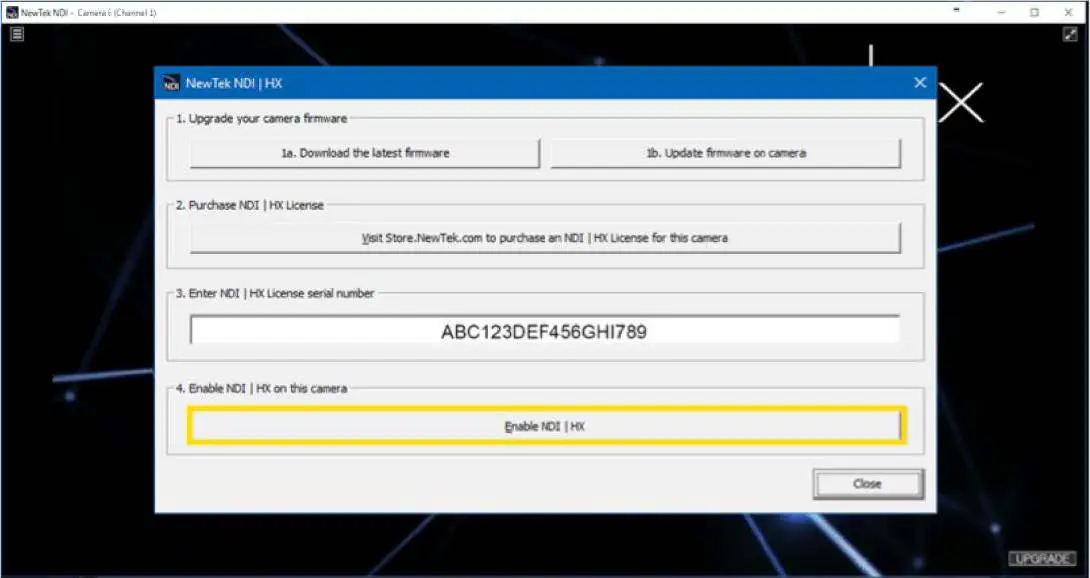Click the NewTek NDI app icon in title bar
Image resolution: width=1090 pixels, height=578 pixels.
point(12,13)
